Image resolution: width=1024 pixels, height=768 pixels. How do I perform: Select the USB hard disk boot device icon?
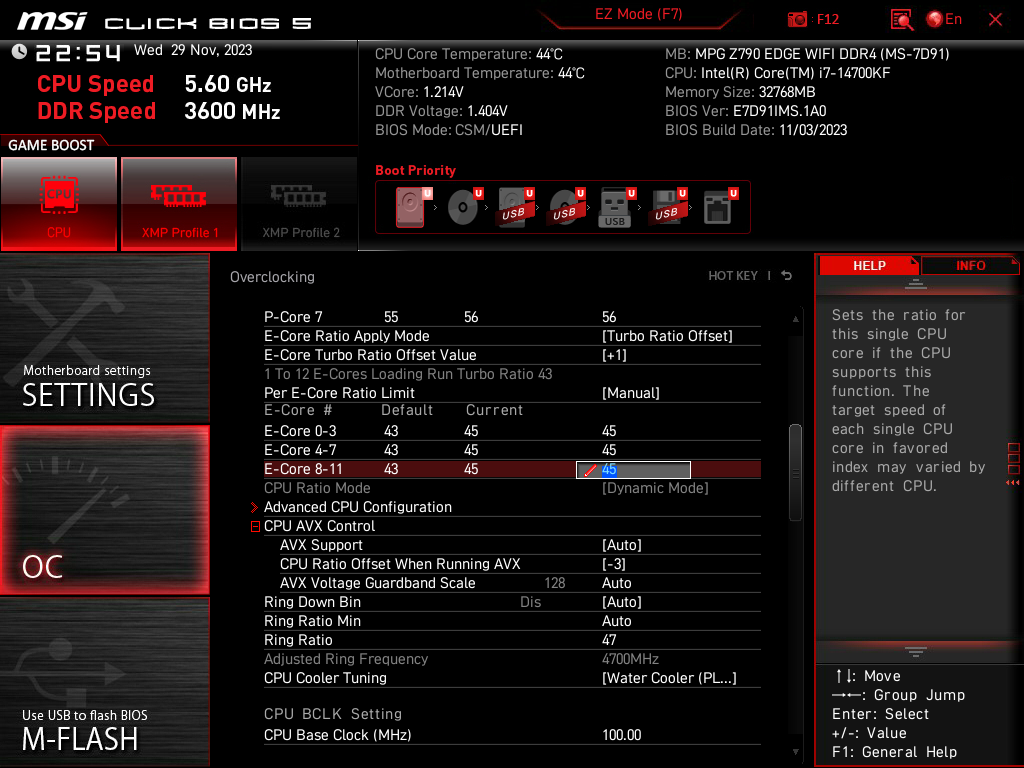515,207
